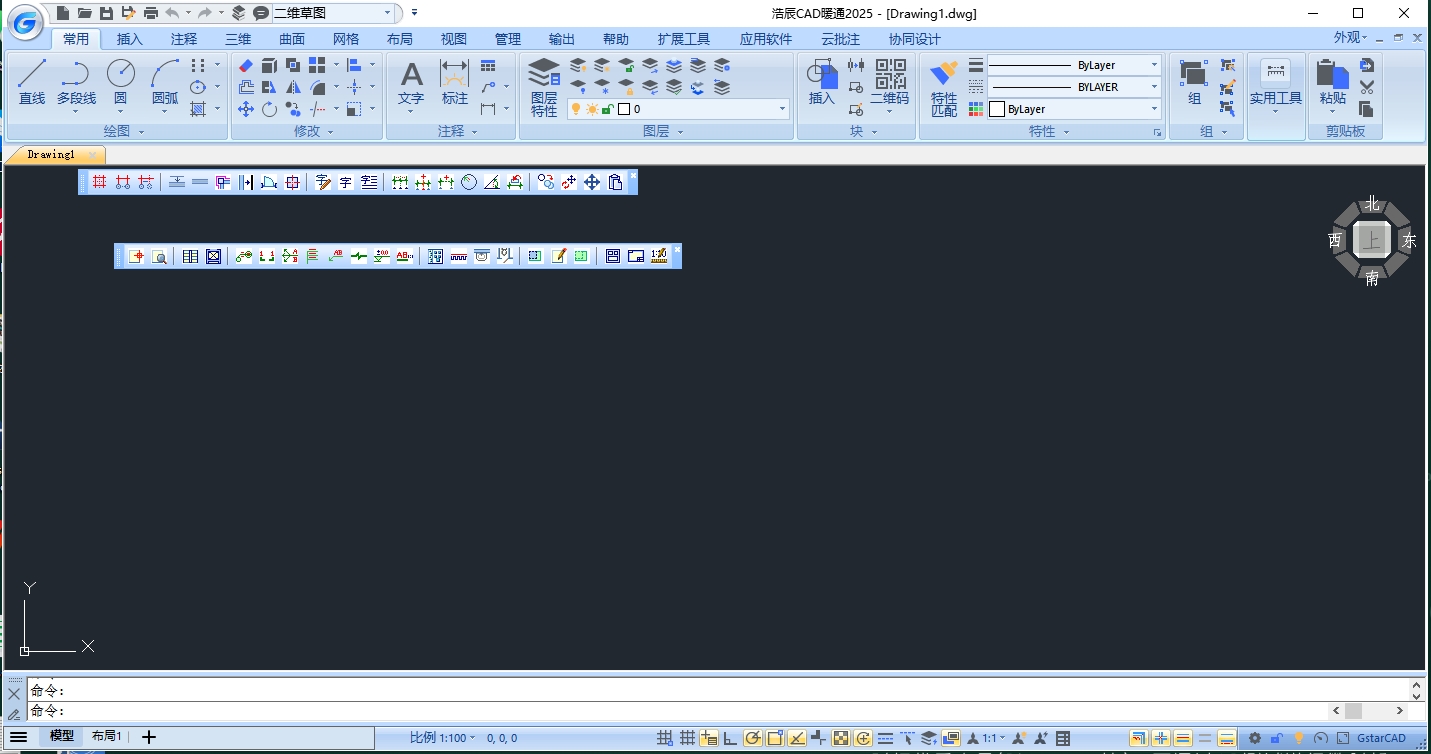
Task: Click the scissors cut icon in 剪贴板
Action: (1367, 87)
